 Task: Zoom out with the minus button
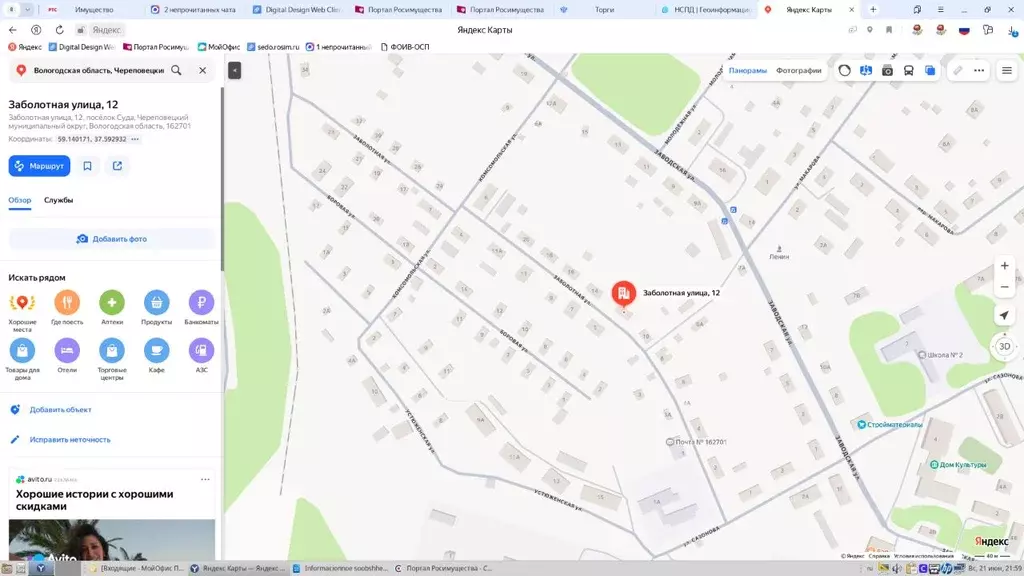(1004, 287)
